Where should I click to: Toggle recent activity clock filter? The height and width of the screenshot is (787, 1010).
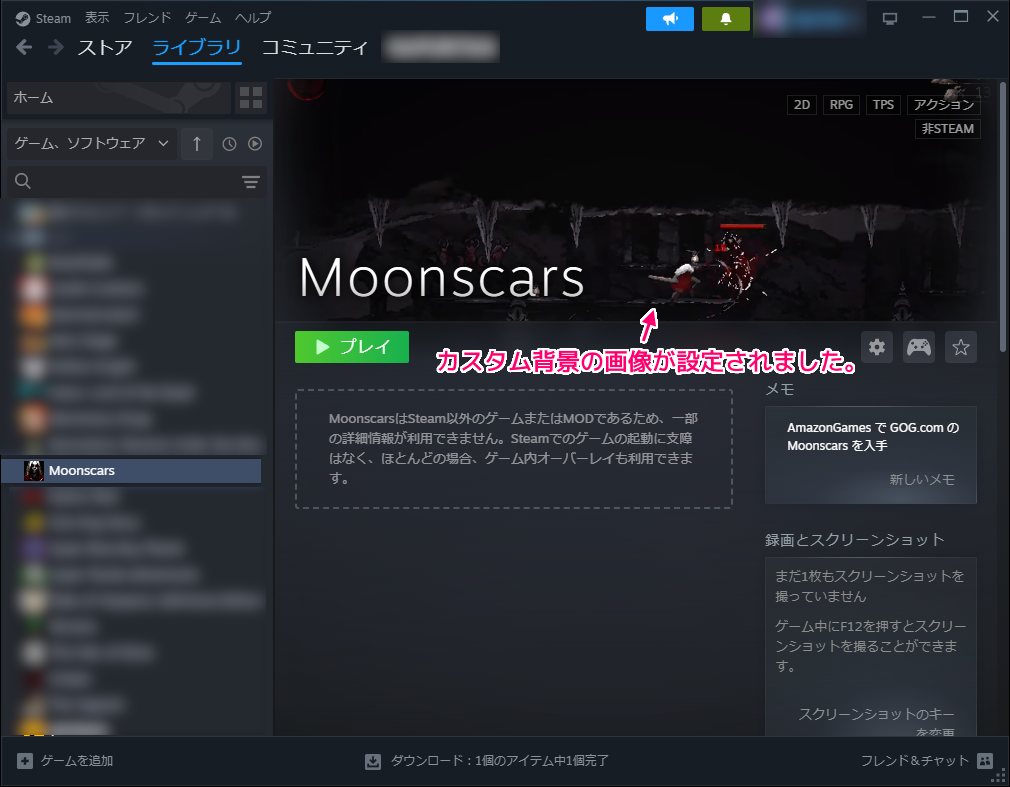coord(229,144)
